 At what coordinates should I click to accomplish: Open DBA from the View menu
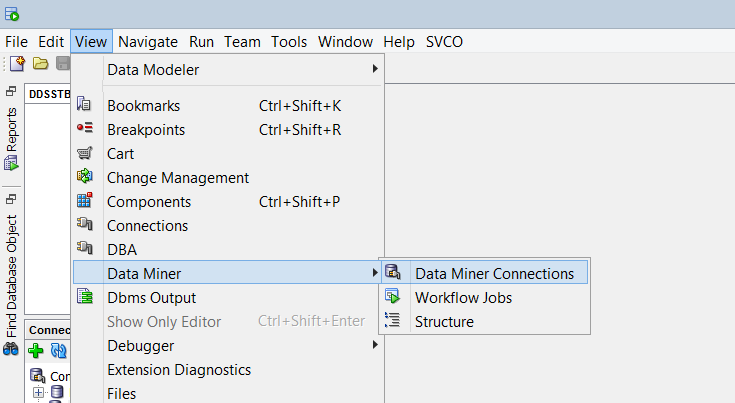point(228,250)
